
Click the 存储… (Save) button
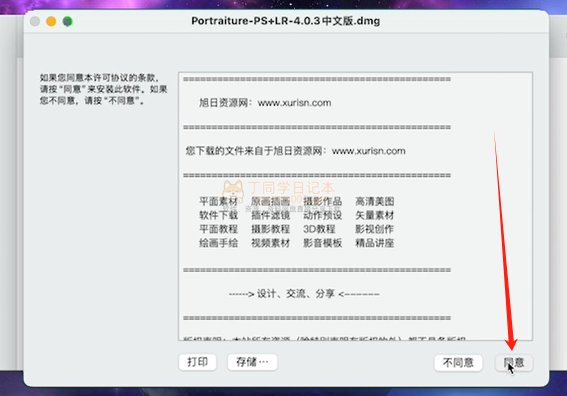click(252, 362)
